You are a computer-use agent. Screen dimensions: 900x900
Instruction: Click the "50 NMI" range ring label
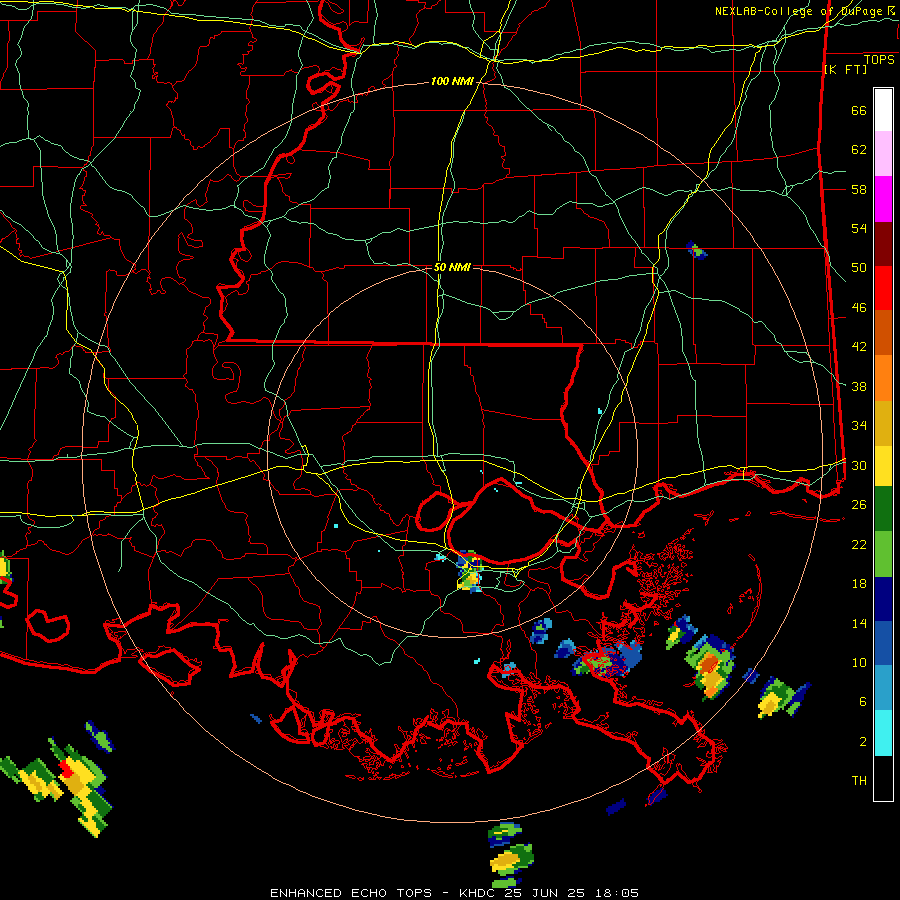452,267
